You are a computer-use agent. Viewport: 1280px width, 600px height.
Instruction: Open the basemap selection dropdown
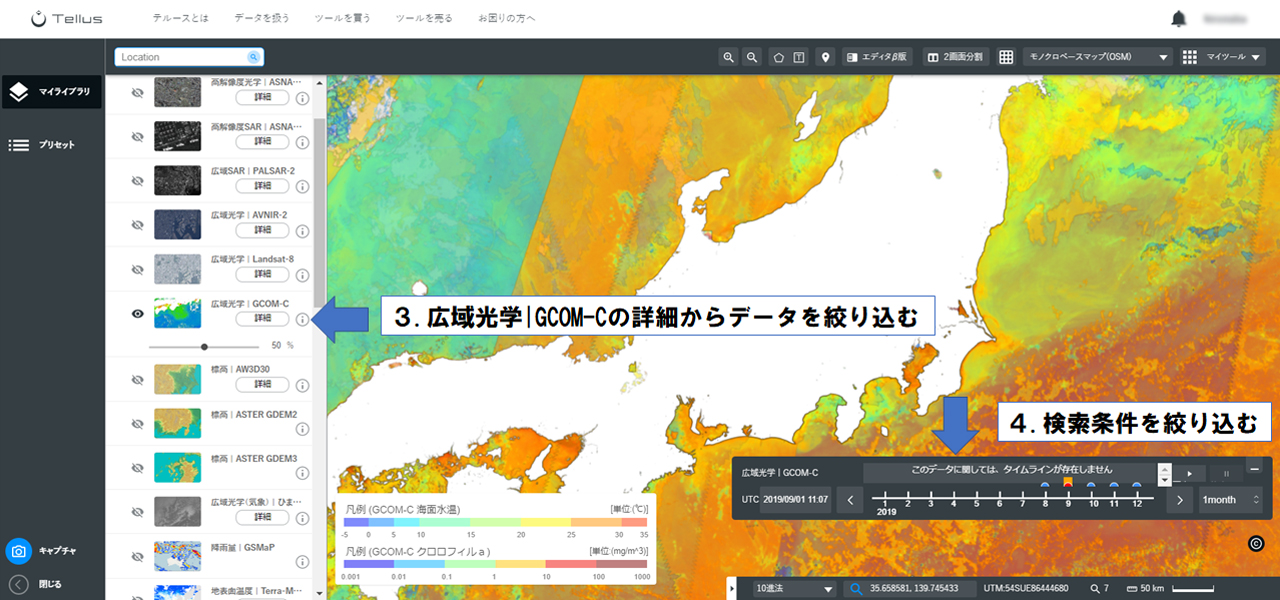[1097, 57]
